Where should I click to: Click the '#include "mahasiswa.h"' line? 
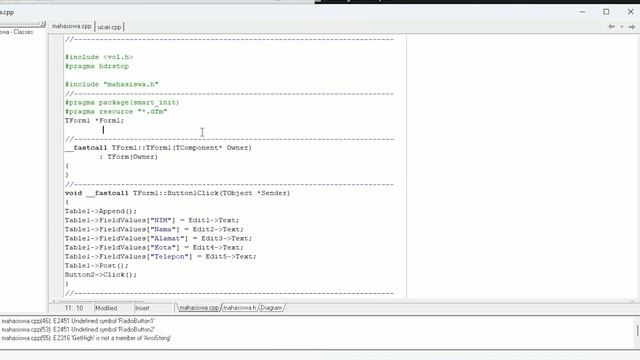pos(111,84)
